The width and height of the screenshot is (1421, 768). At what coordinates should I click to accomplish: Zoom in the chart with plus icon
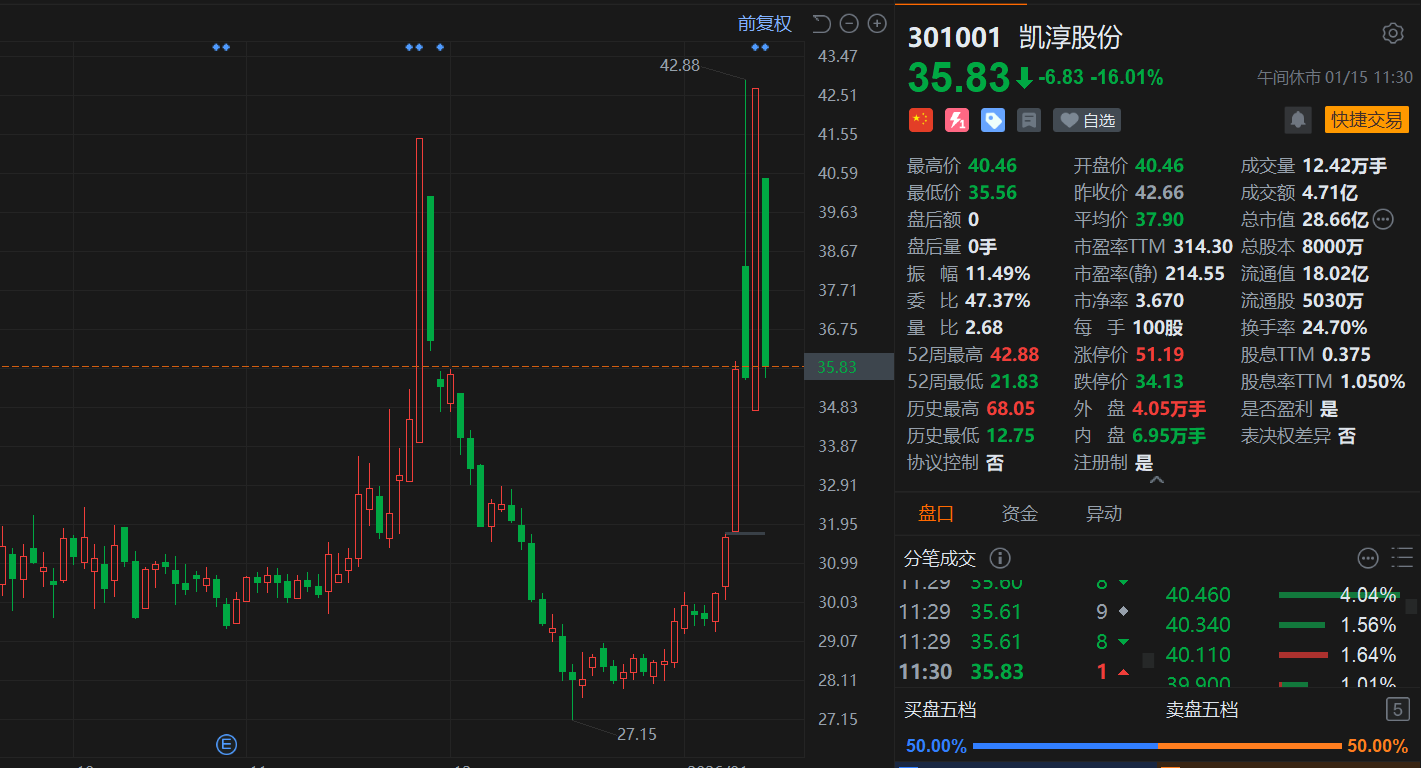pos(877,24)
